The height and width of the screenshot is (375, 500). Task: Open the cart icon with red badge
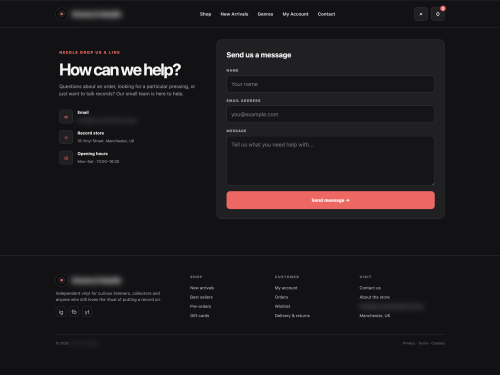pyautogui.click(x=438, y=14)
